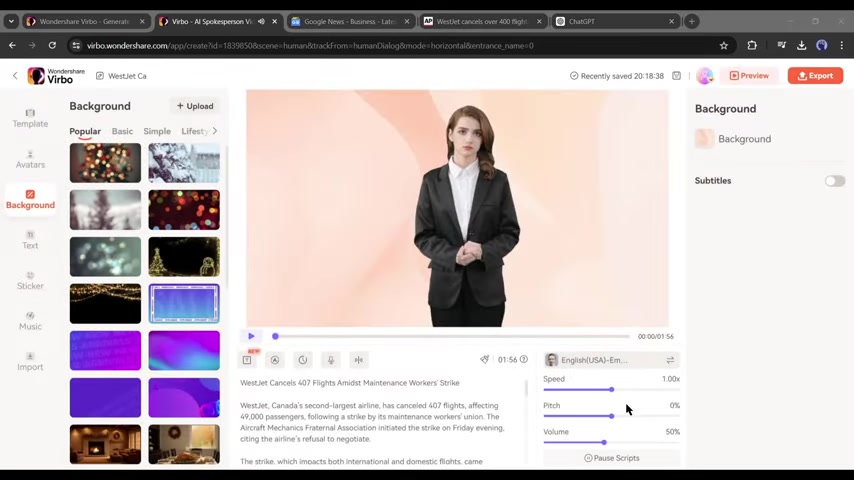
Task: Switch to the Basic background tab
Action: tap(122, 131)
